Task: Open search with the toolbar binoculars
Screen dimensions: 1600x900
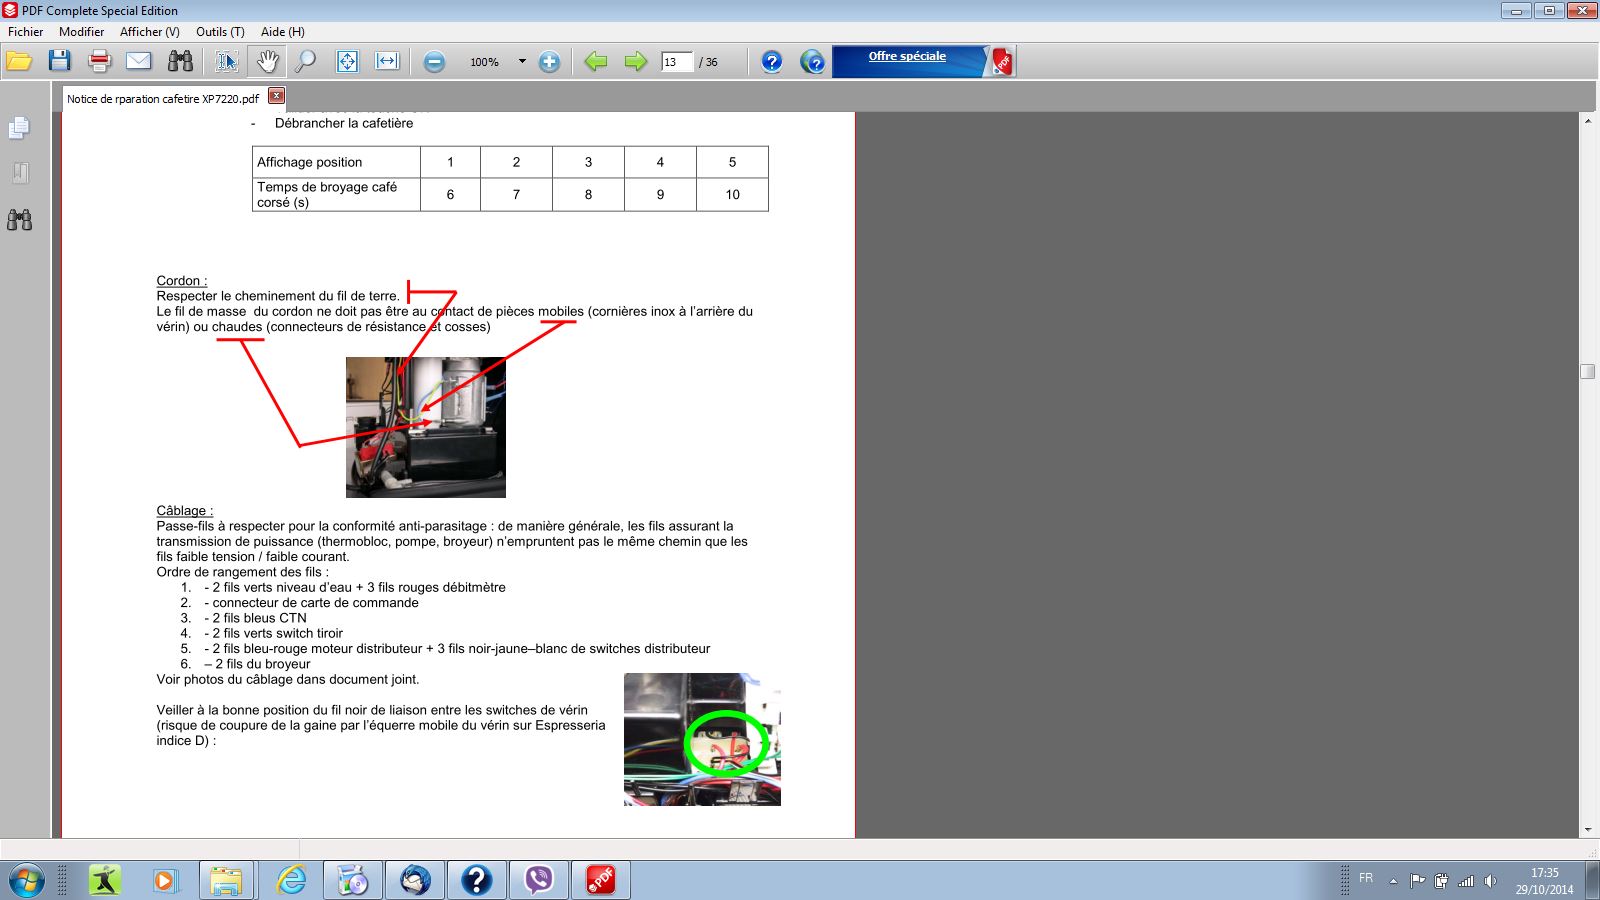Action: click(x=180, y=62)
